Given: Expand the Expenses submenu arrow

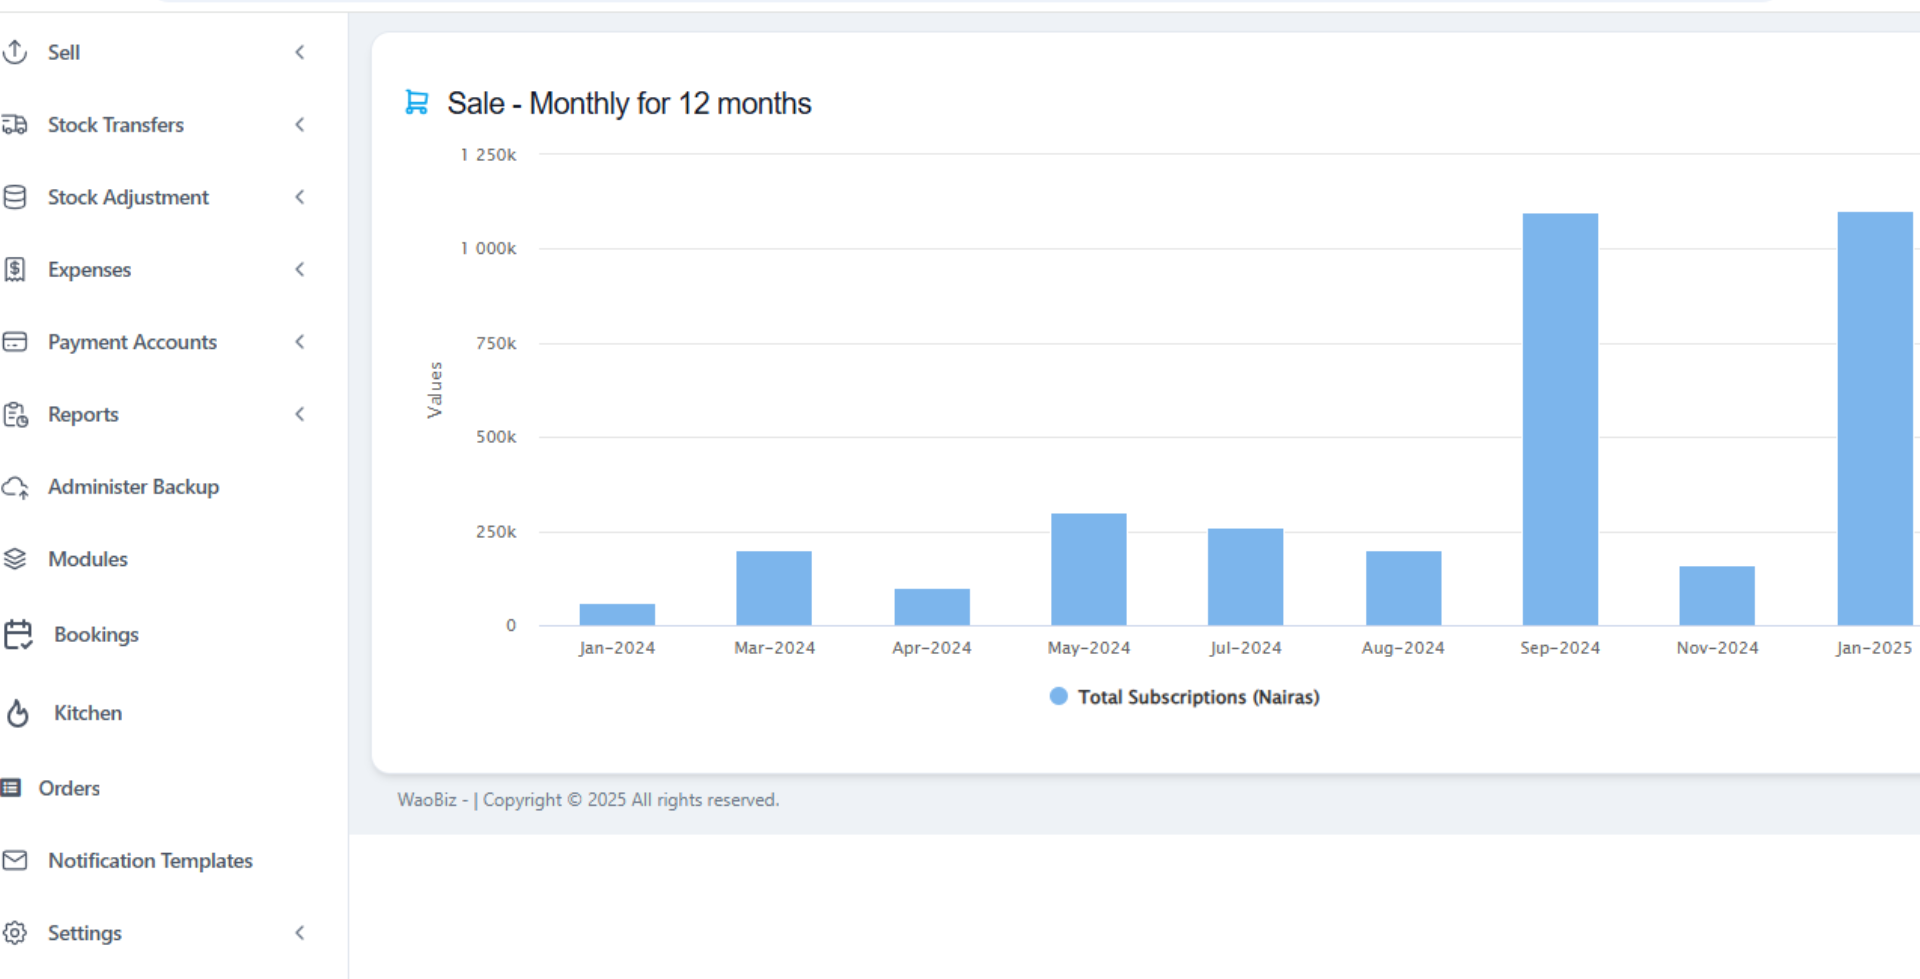Looking at the screenshot, I should point(300,269).
